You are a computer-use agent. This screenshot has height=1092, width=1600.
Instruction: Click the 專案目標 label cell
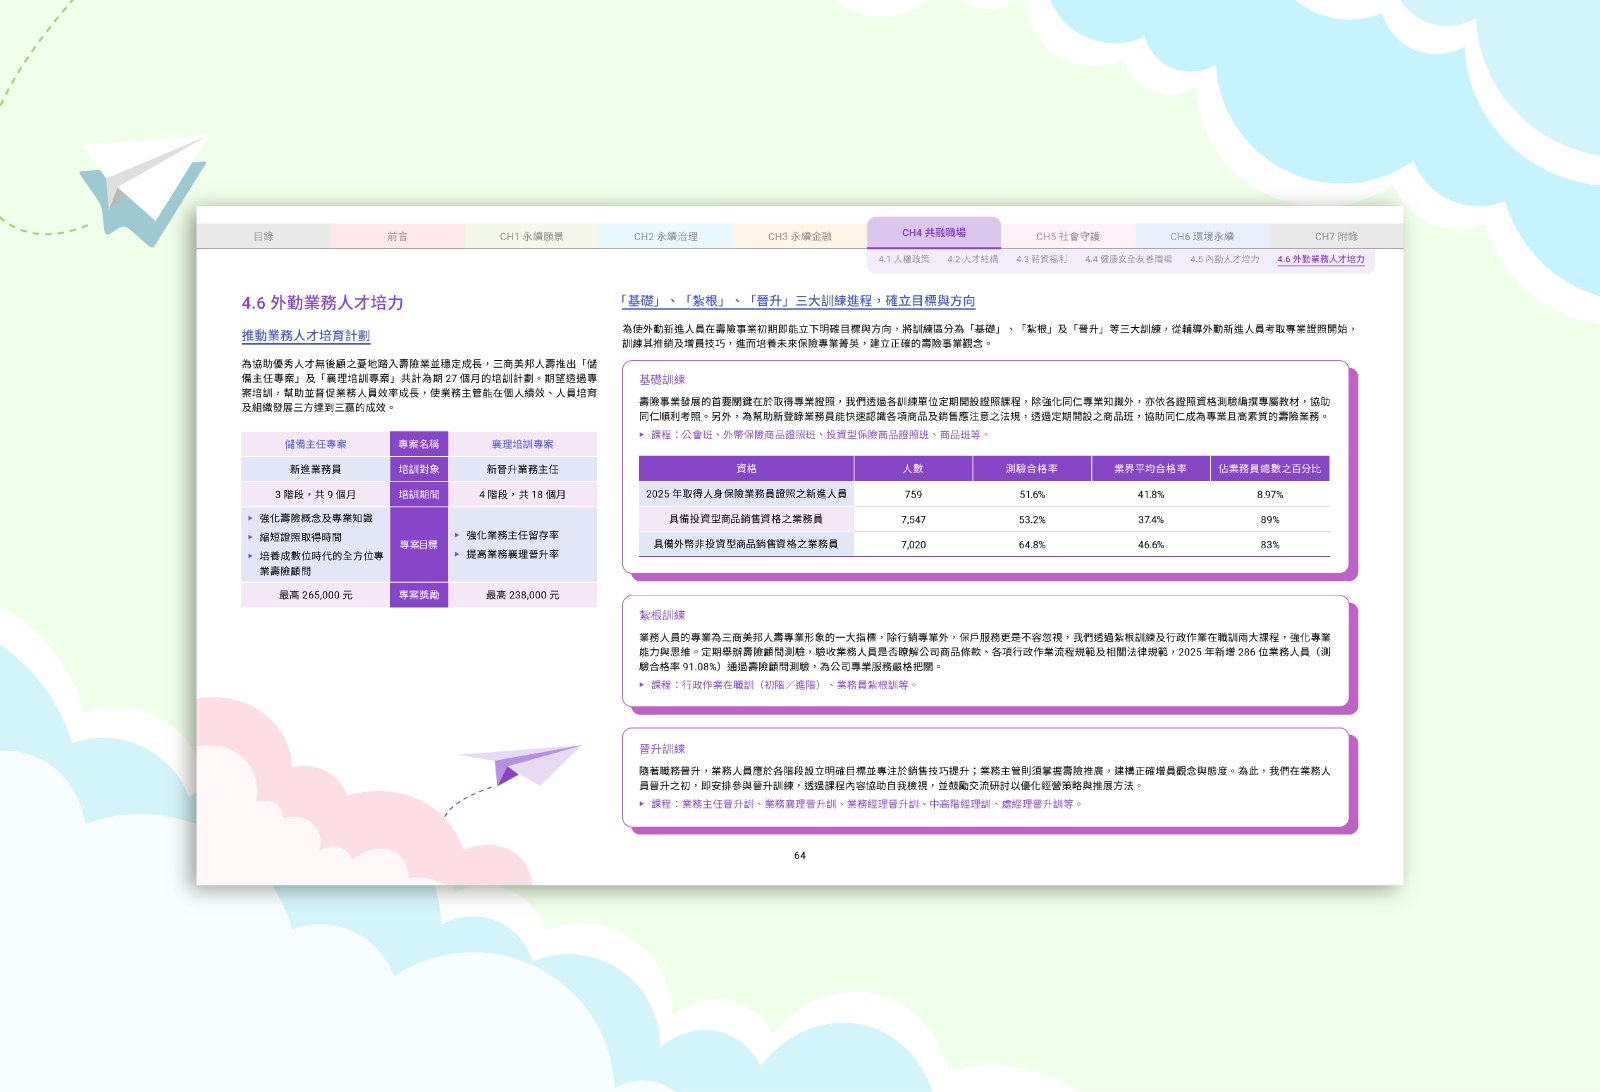[x=419, y=544]
